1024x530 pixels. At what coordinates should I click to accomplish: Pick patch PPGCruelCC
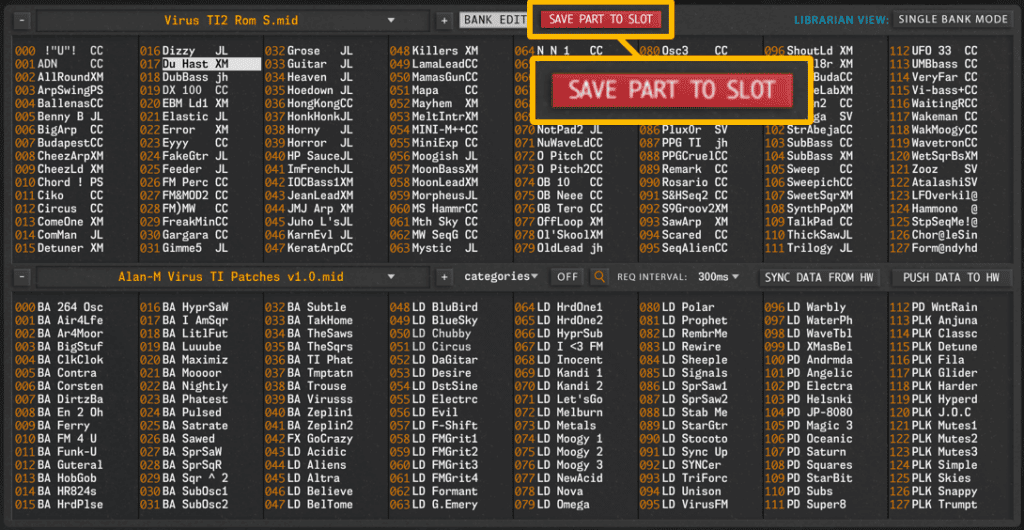(x=684, y=156)
